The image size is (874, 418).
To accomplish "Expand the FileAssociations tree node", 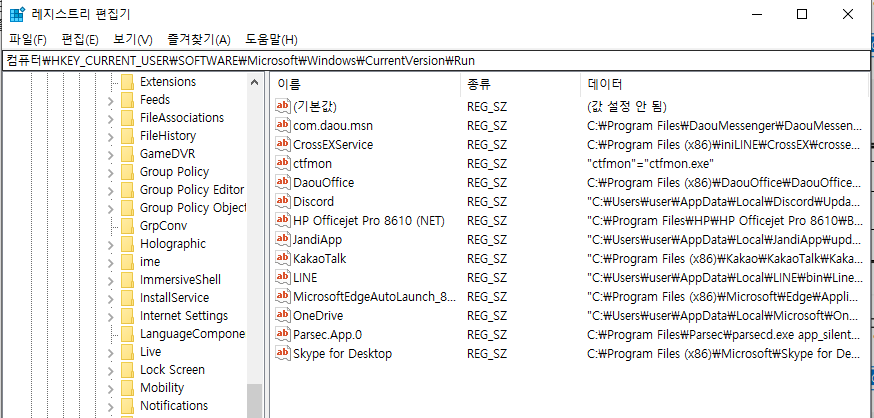I will (x=110, y=119).
